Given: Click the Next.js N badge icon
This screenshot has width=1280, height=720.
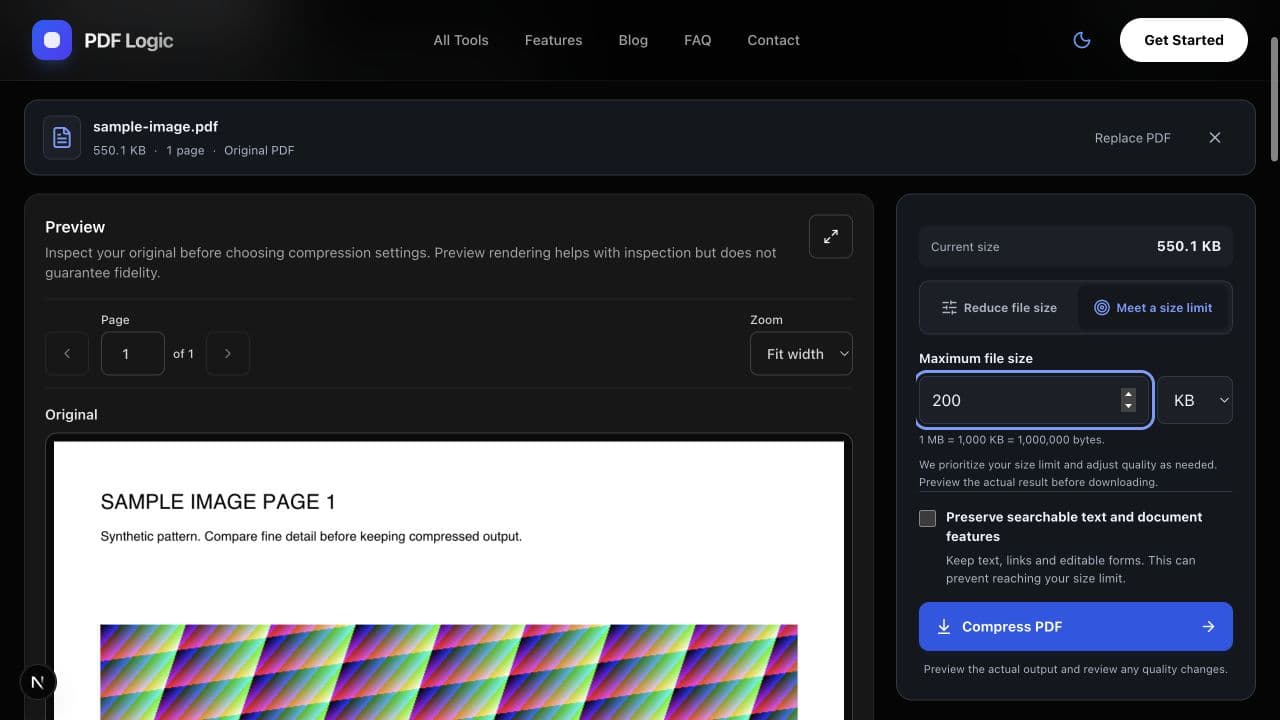Looking at the screenshot, I should 38,682.
